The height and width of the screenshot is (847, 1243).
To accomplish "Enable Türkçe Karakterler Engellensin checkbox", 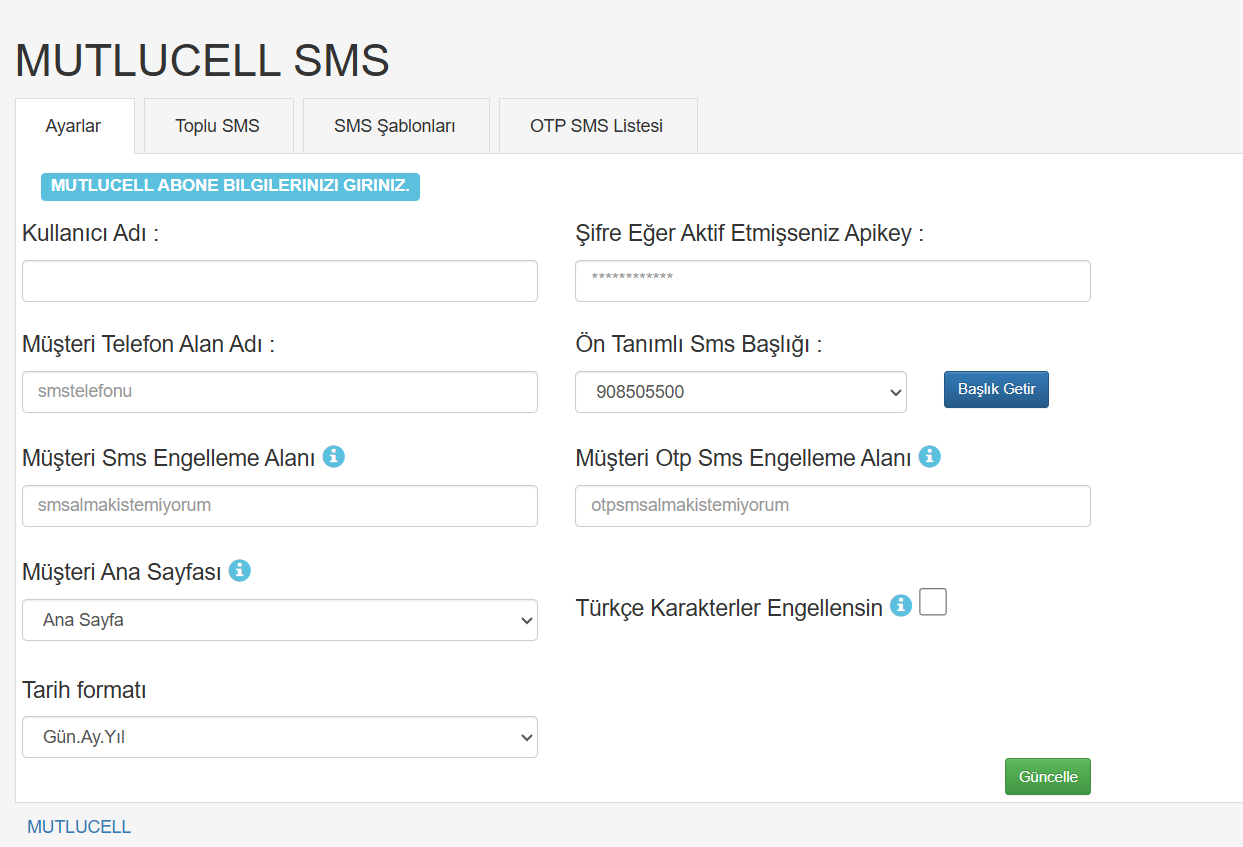I will pyautogui.click(x=933, y=602).
